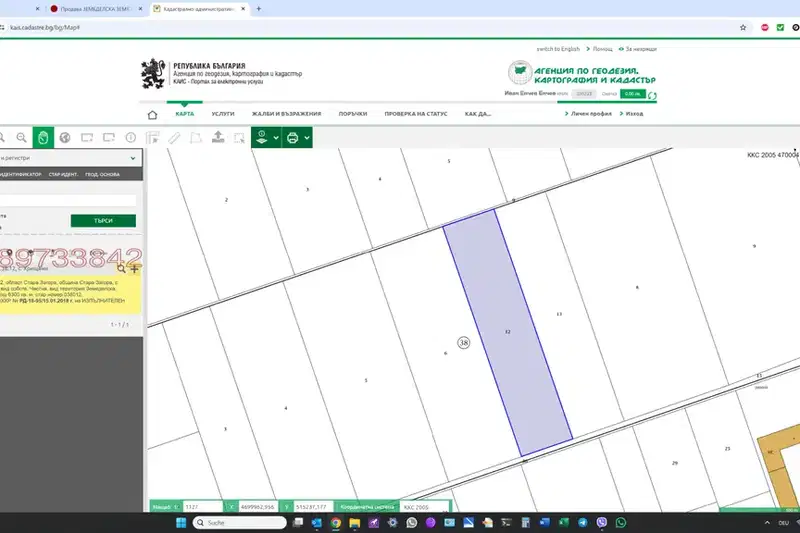Click the scale input field showing 1127
The height and width of the screenshot is (533, 800).
(203, 507)
